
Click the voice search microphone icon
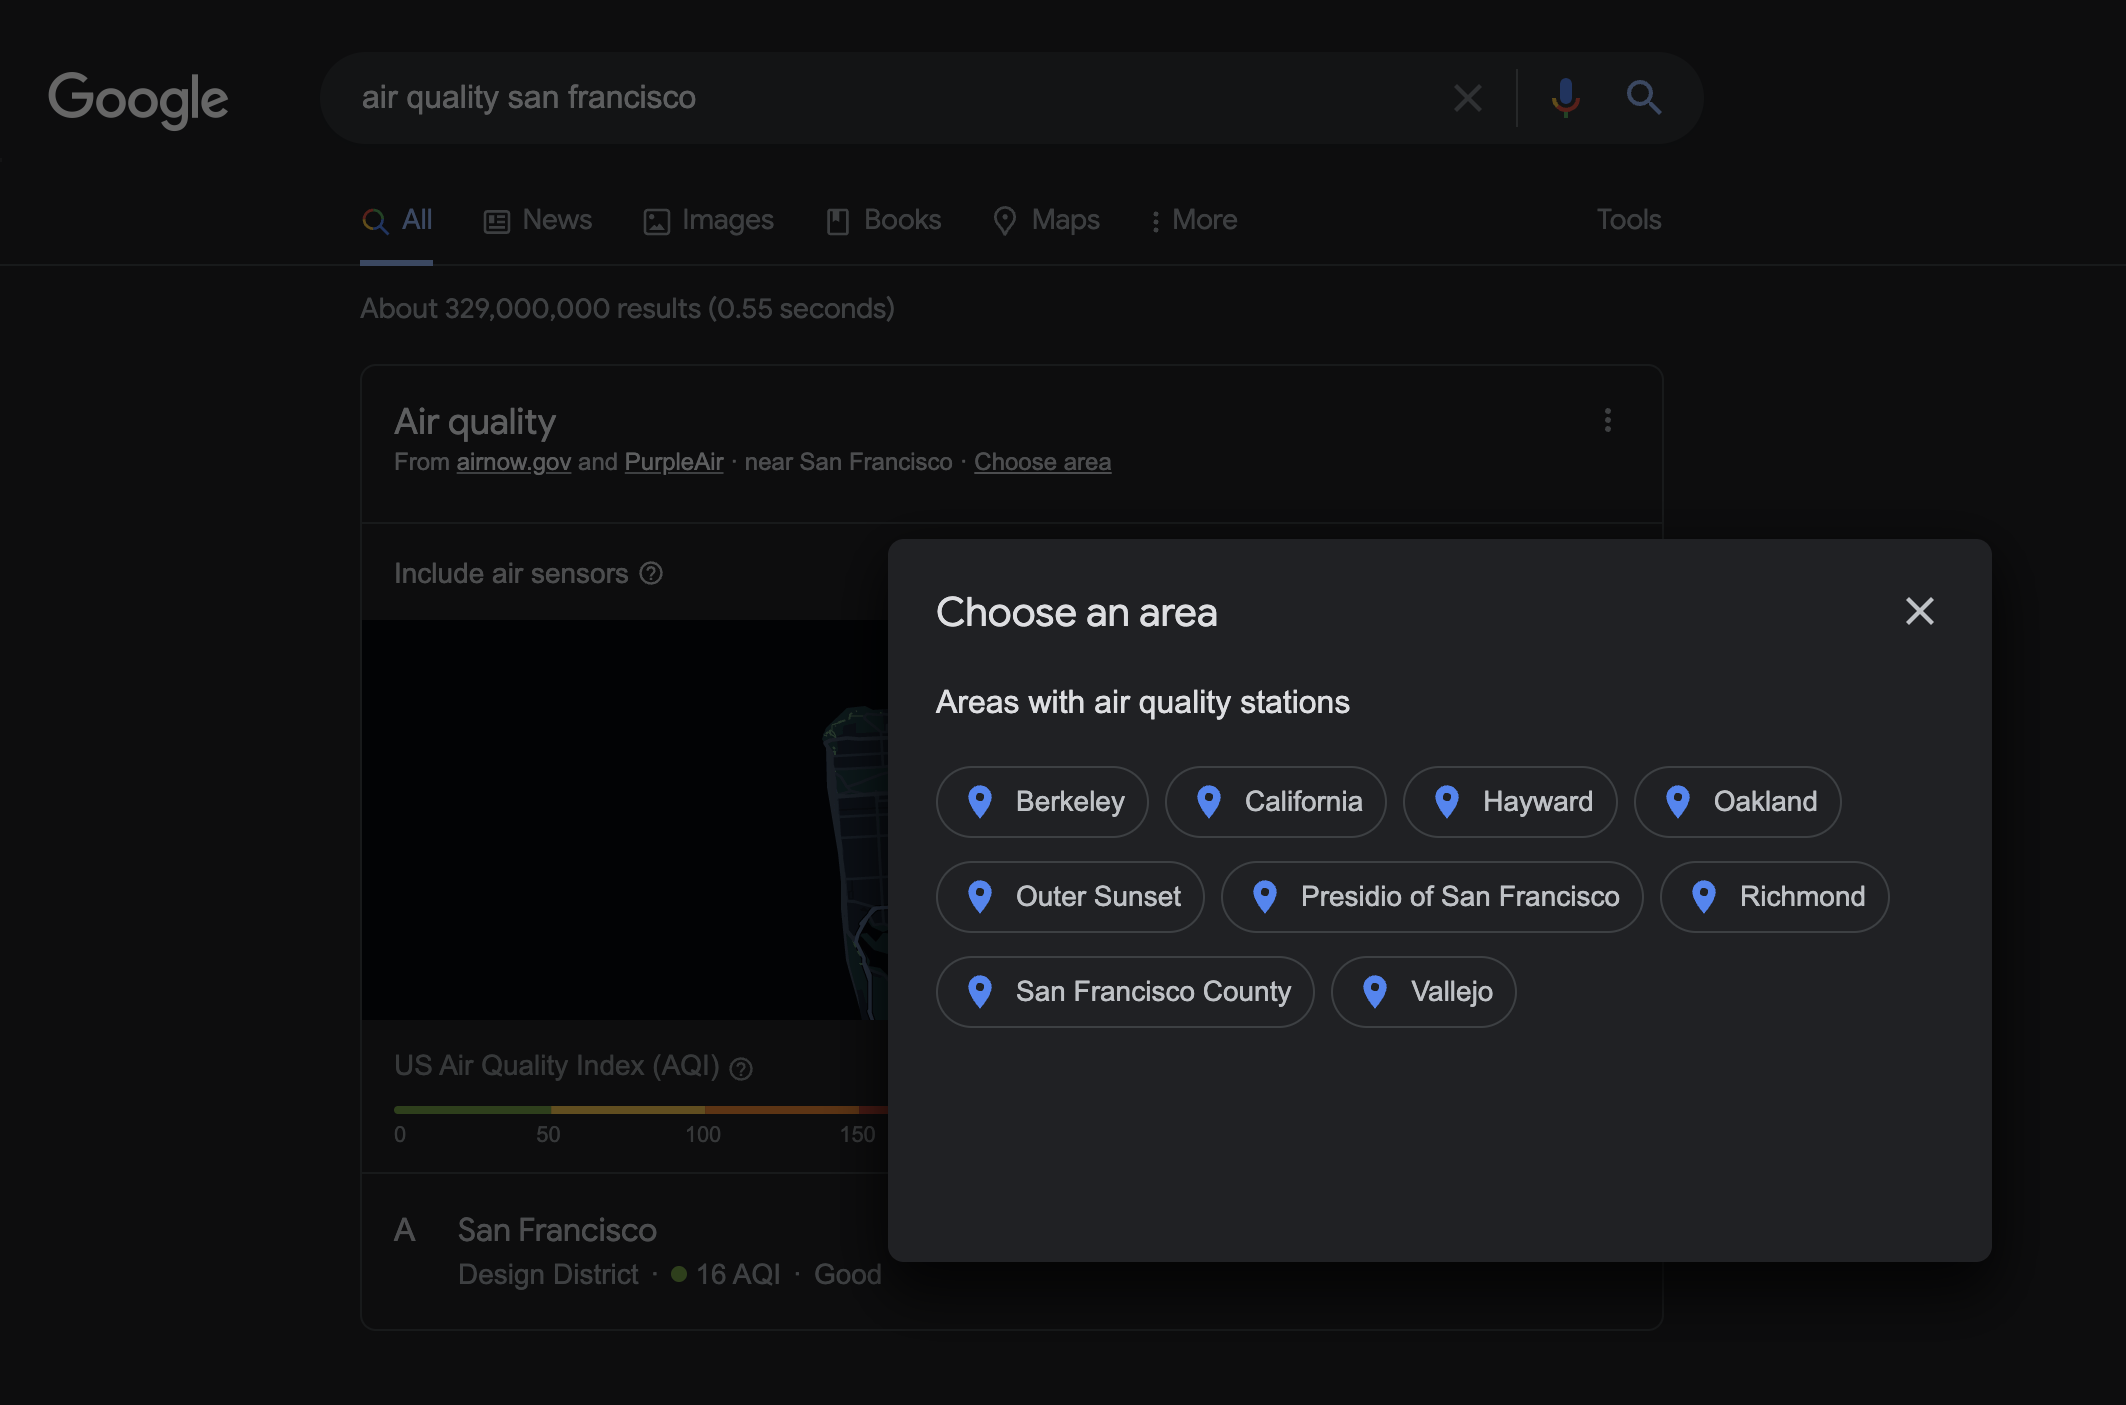1565,98
